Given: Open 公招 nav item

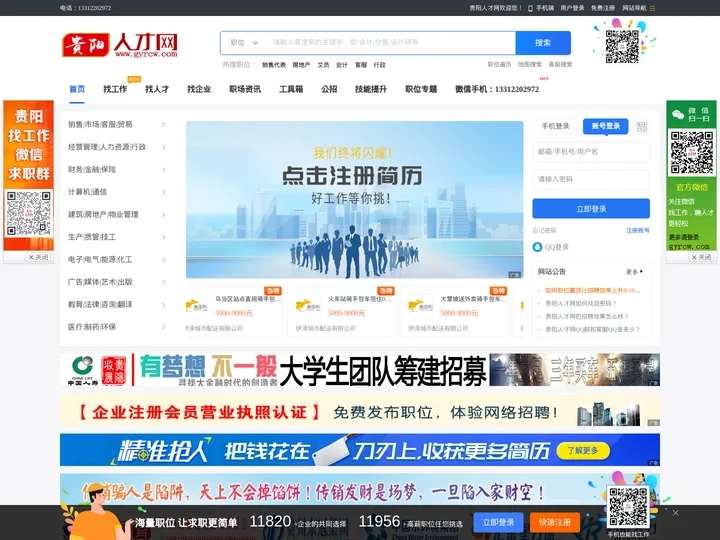Looking at the screenshot, I should 329,89.
